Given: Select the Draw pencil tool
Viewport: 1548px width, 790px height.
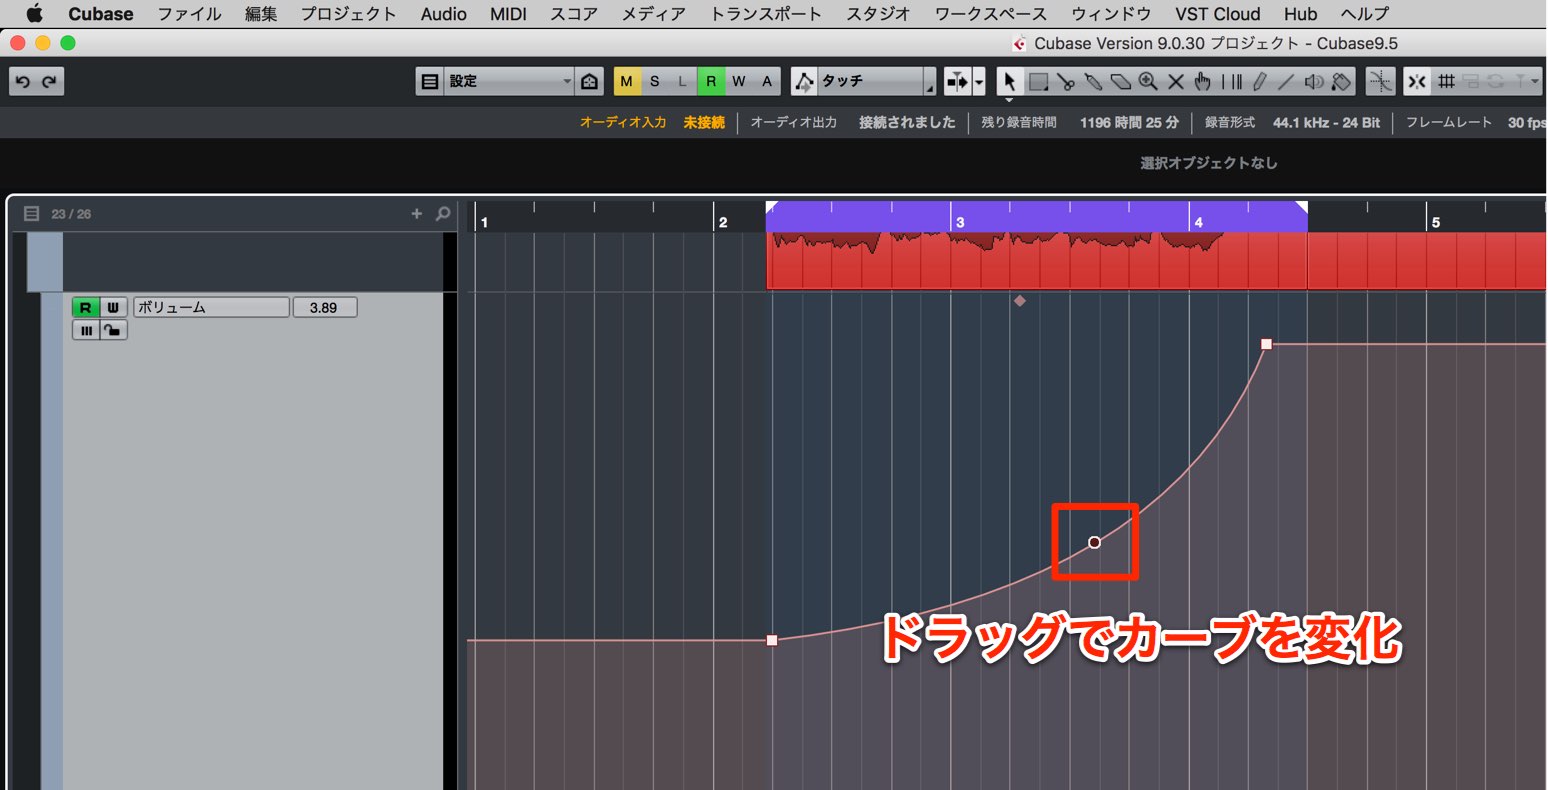Looking at the screenshot, I should (1260, 82).
